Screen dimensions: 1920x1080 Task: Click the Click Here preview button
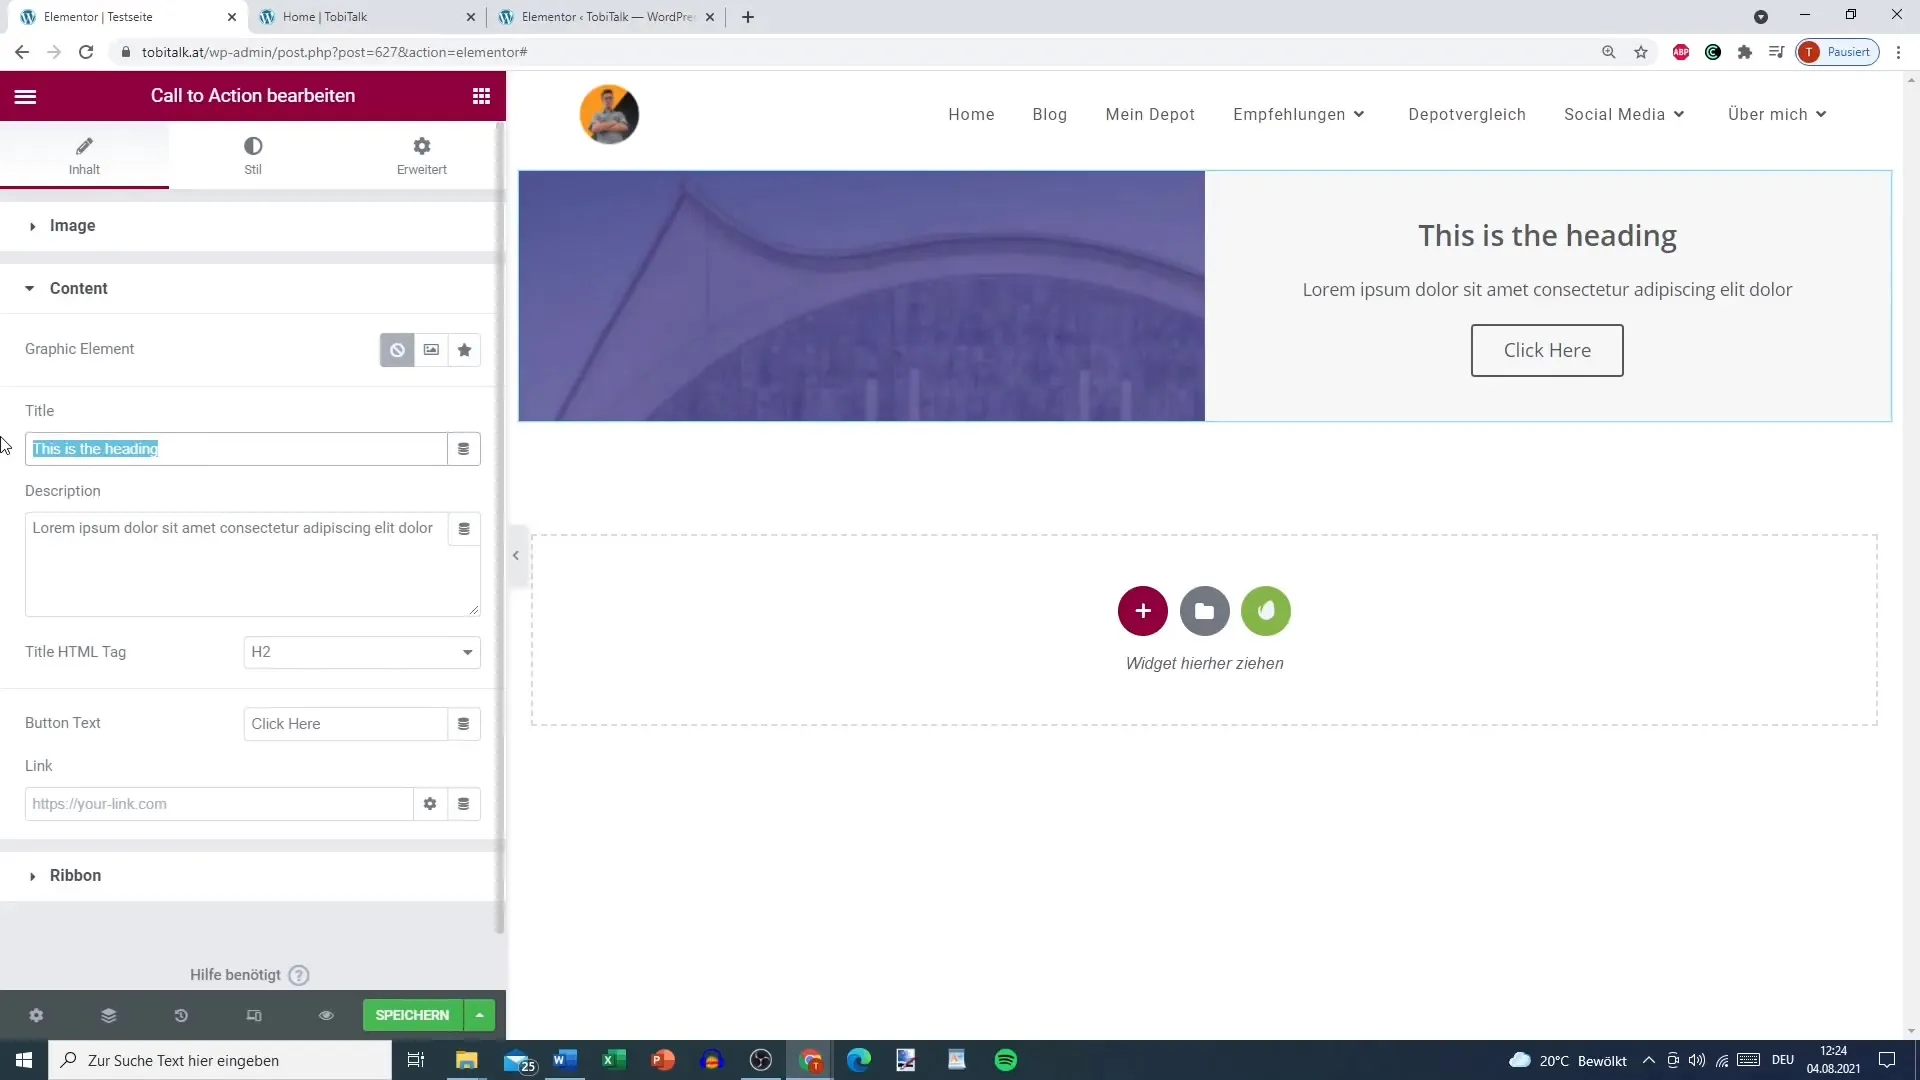1547,350
